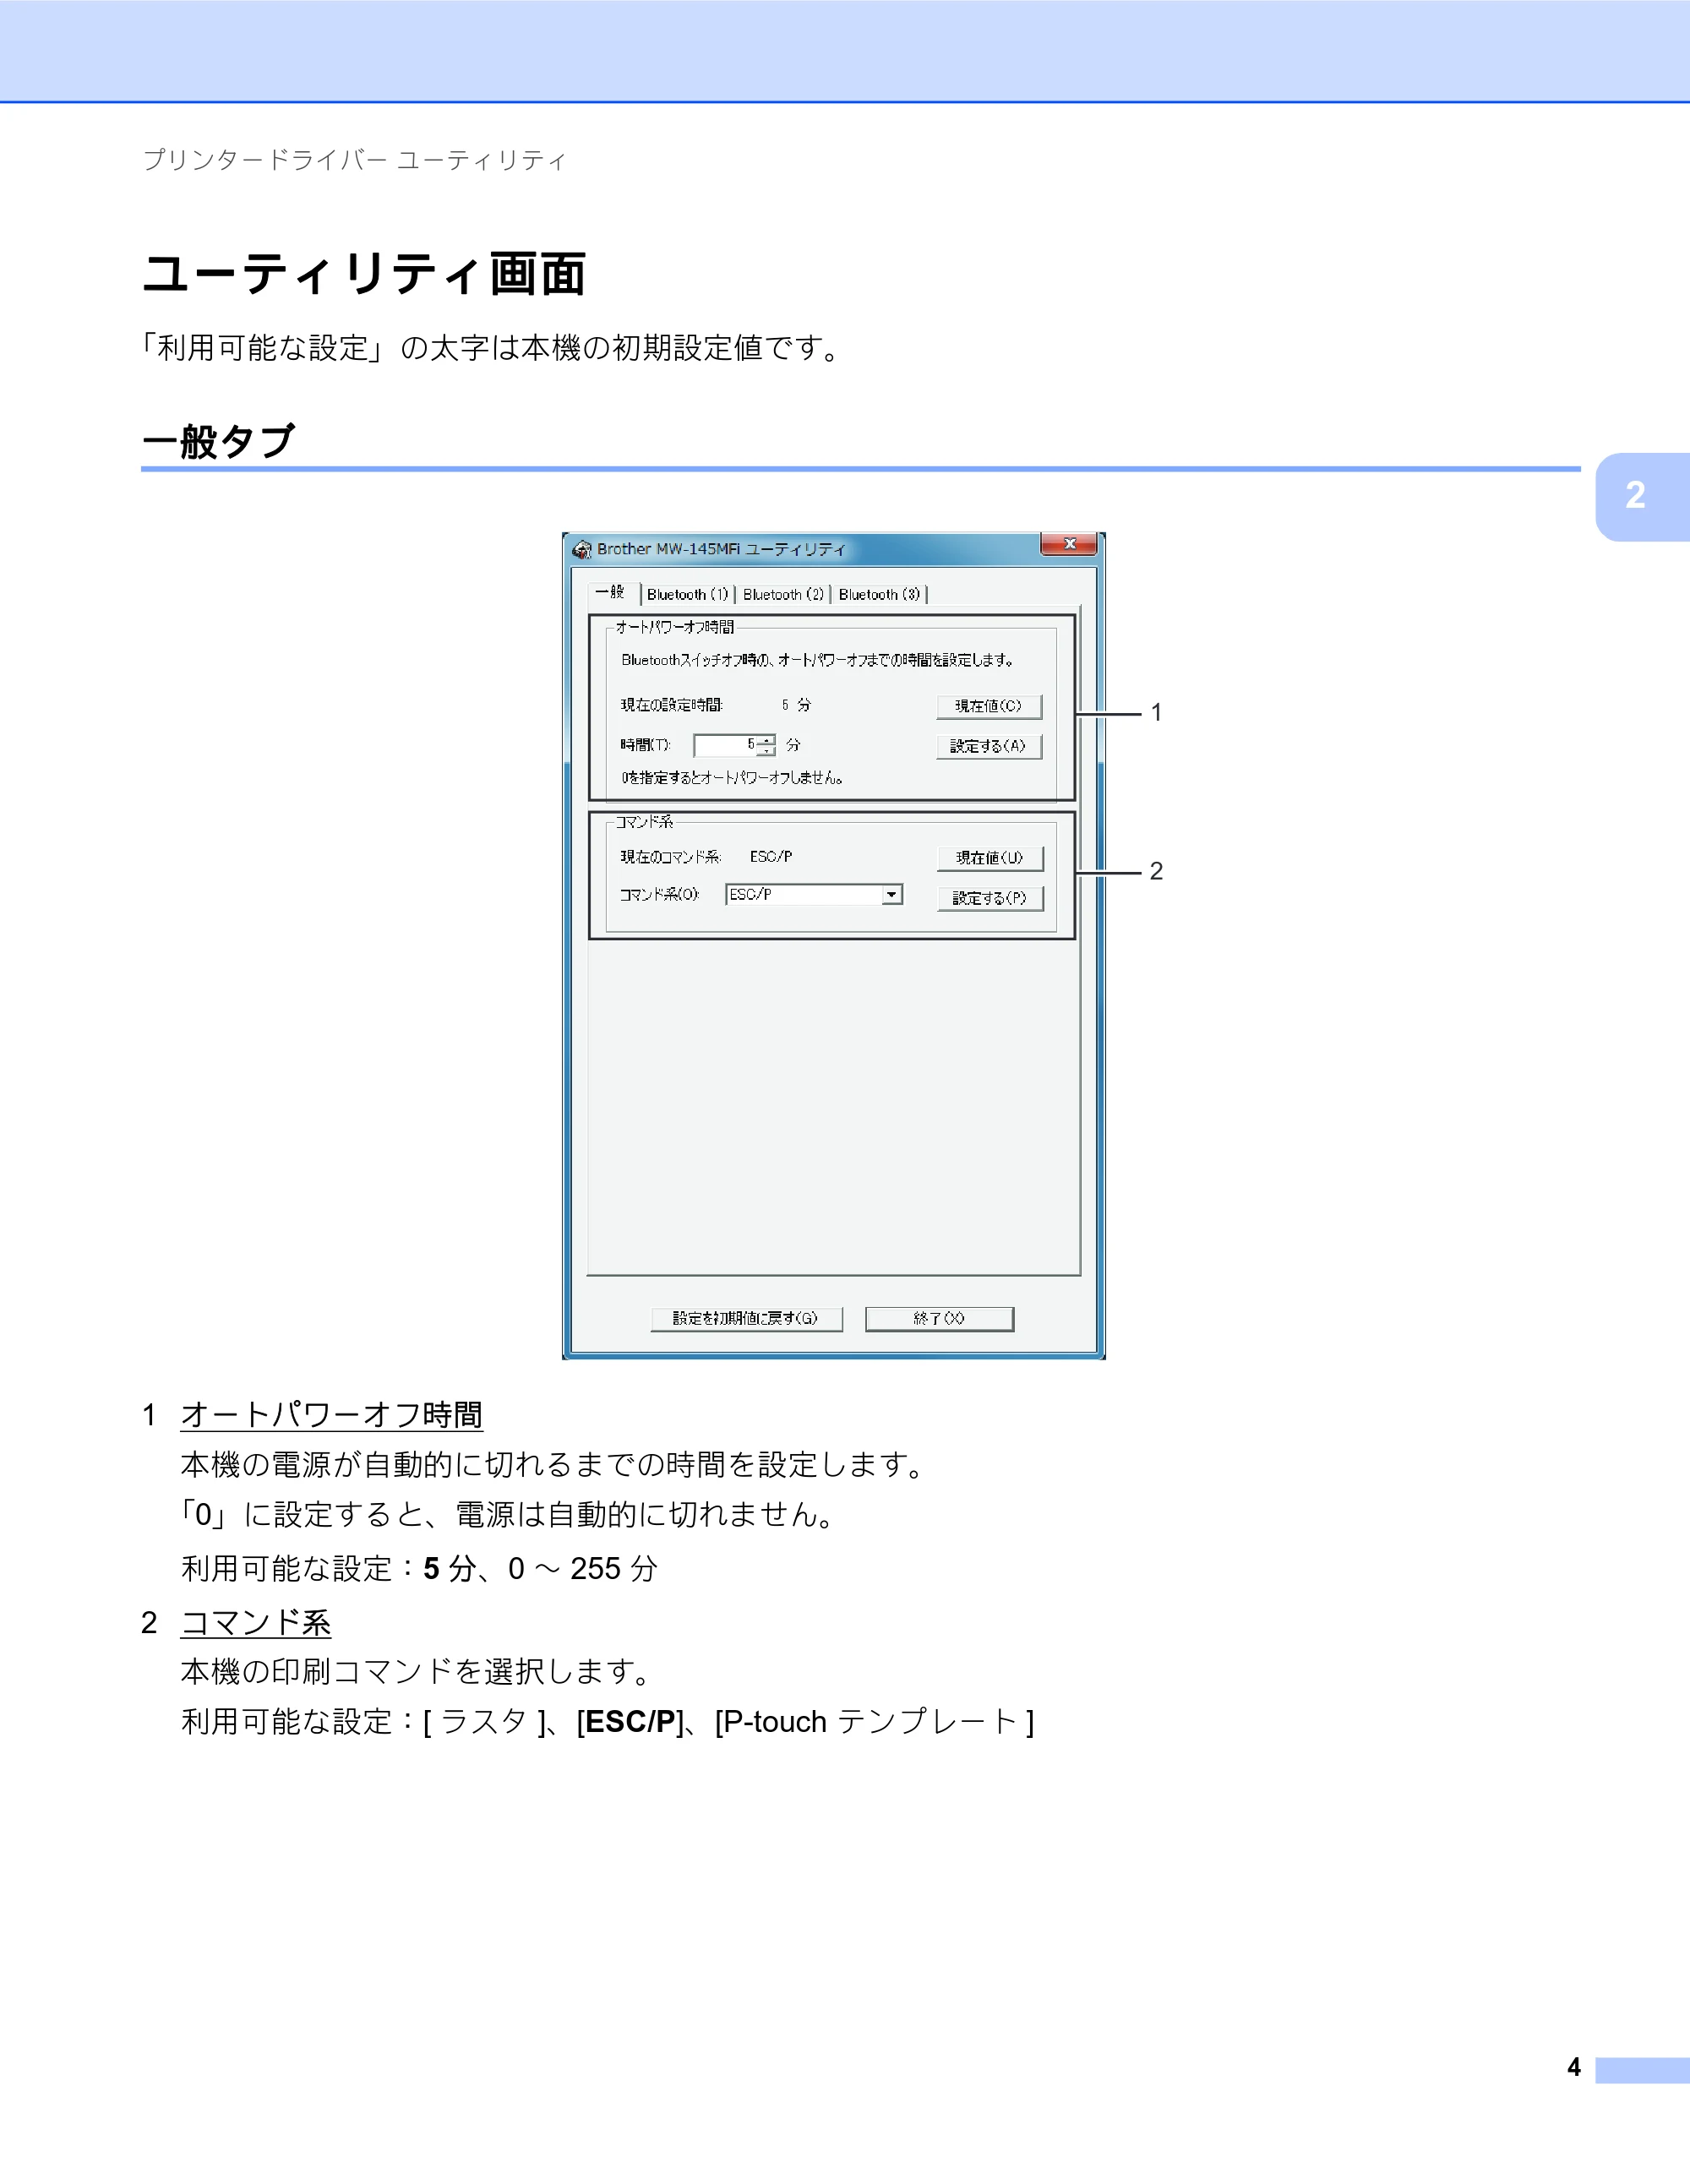Click the chapter 2 side tab marker
1690x2184 pixels.
[x=1642, y=497]
